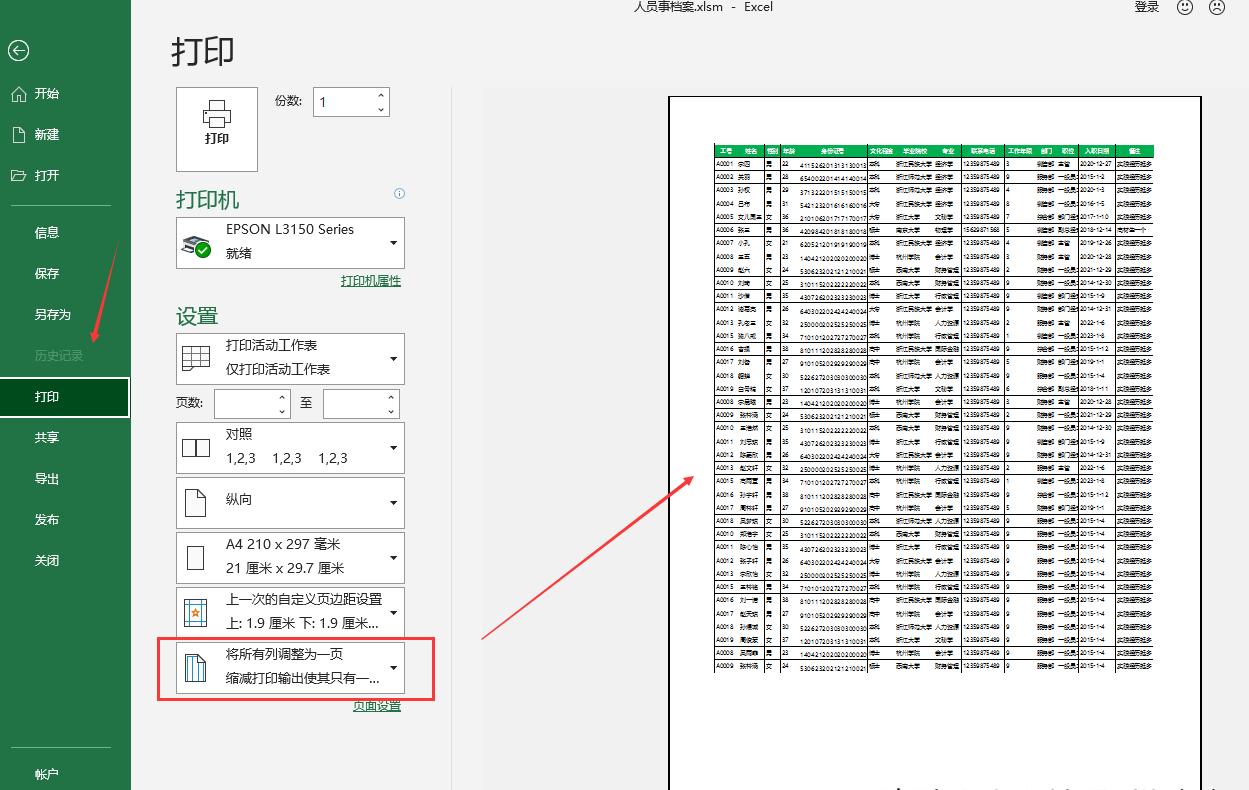
Task: Open the 打印机属性 link
Action: pos(371,281)
